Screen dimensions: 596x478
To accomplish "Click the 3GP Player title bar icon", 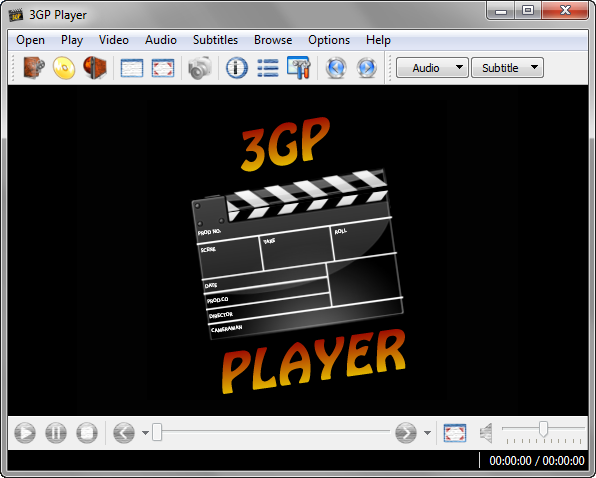I will 16,15.
